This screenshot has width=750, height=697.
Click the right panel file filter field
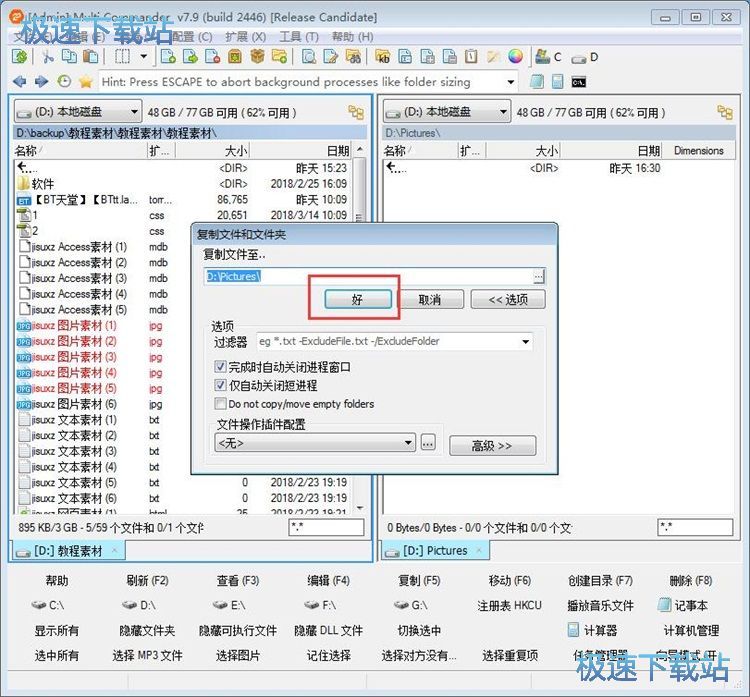click(x=695, y=527)
